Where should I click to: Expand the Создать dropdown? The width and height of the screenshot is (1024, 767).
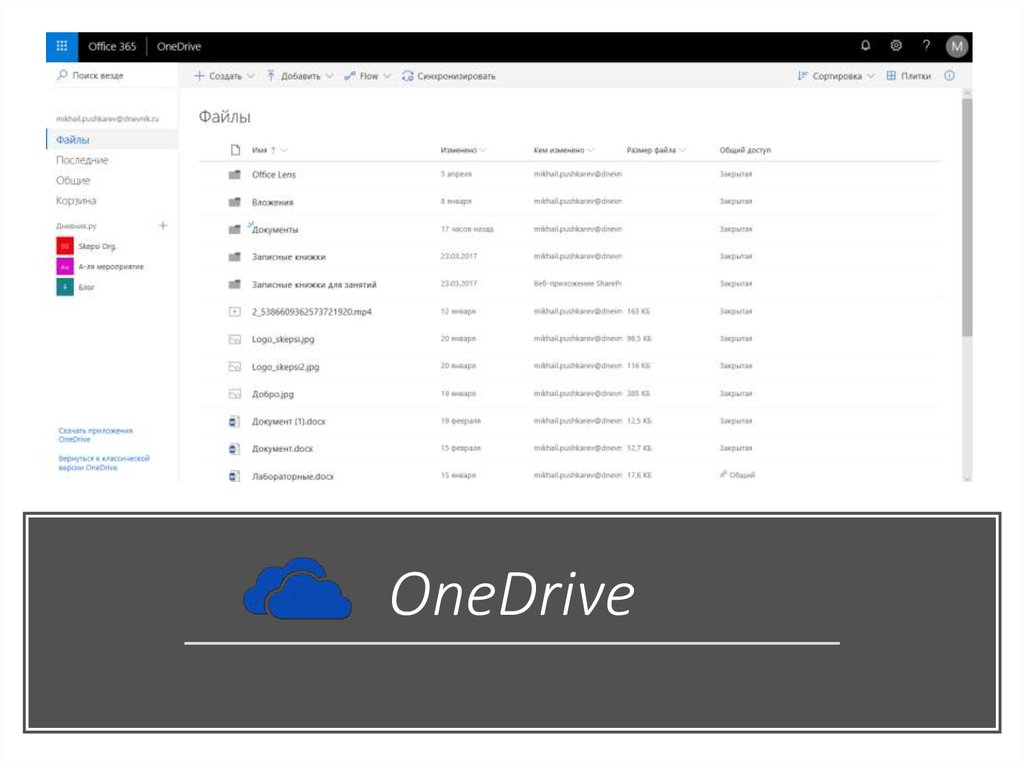[x=224, y=76]
